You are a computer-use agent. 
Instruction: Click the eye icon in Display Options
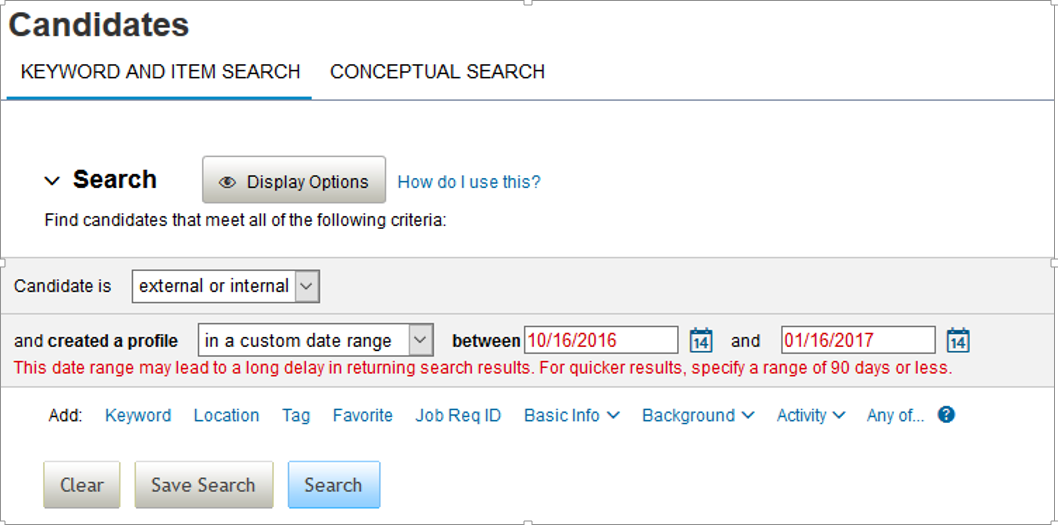click(227, 182)
